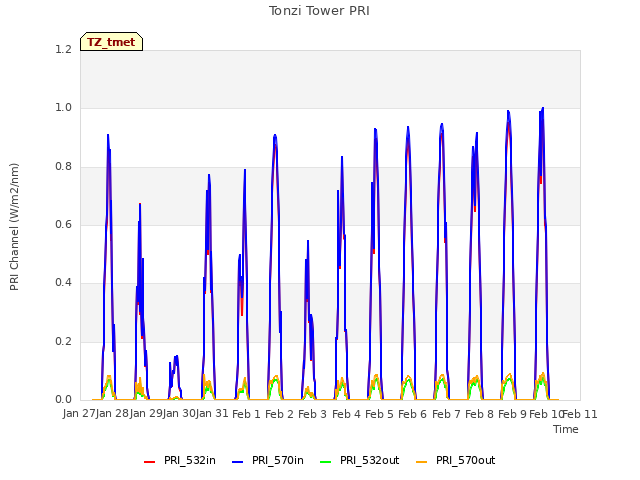Toggle the PRI_532out legend entry
Viewport: 640px width, 480px height.
359,460
